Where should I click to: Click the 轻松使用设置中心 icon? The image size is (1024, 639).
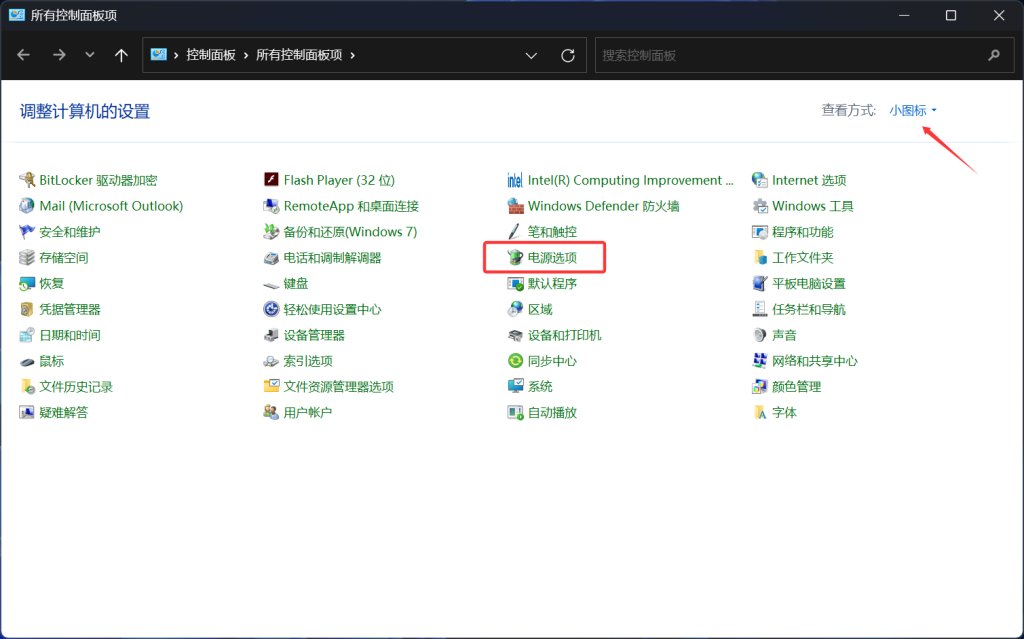(271, 309)
